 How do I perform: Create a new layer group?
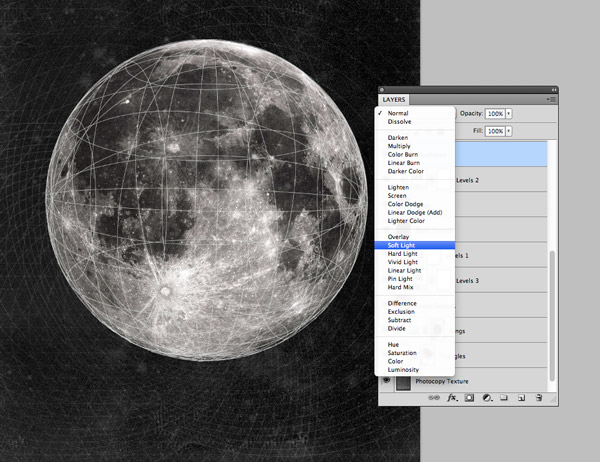pyautogui.click(x=504, y=397)
